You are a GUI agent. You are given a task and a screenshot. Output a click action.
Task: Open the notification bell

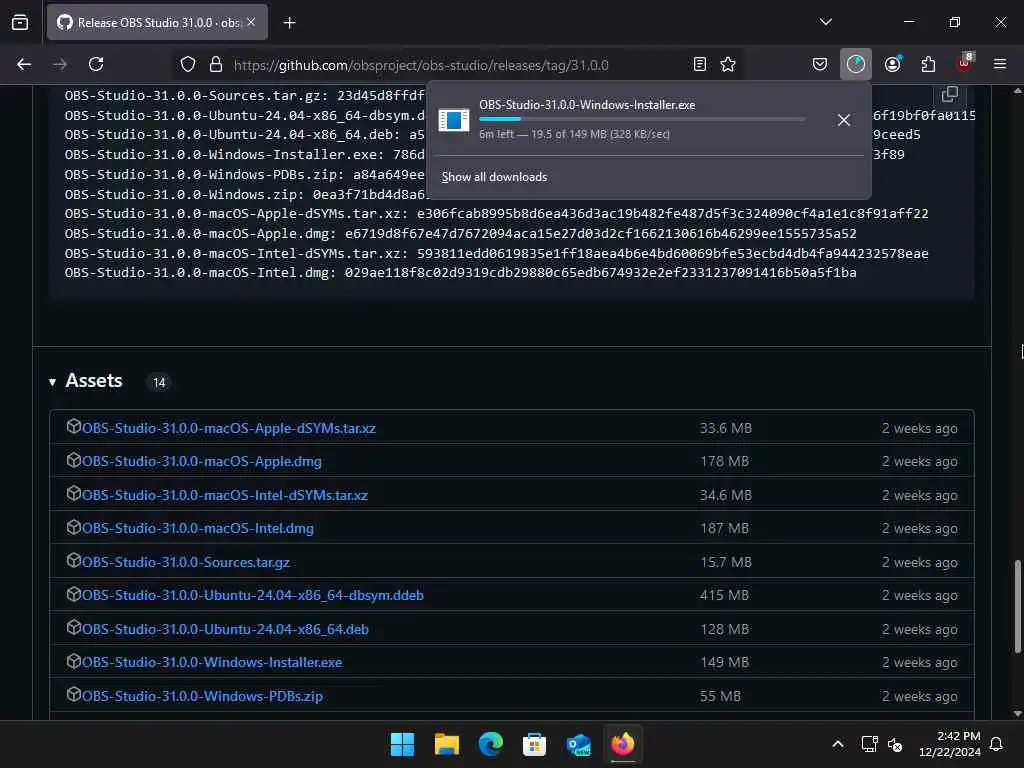click(x=997, y=744)
